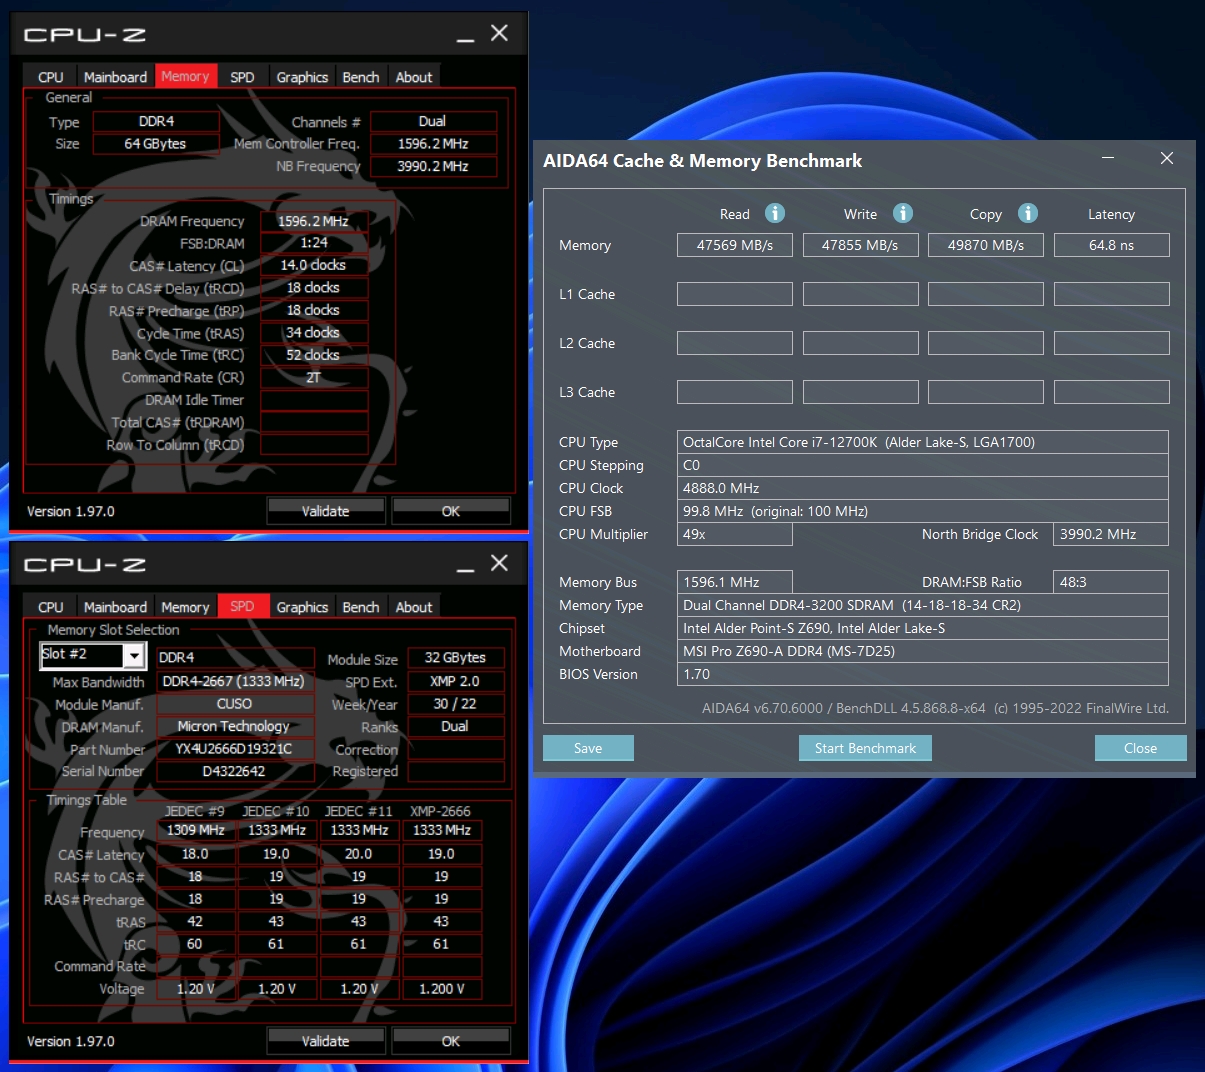Switch to Memory tab in lower CPU-Z window
The image size is (1205, 1072).
pos(185,607)
